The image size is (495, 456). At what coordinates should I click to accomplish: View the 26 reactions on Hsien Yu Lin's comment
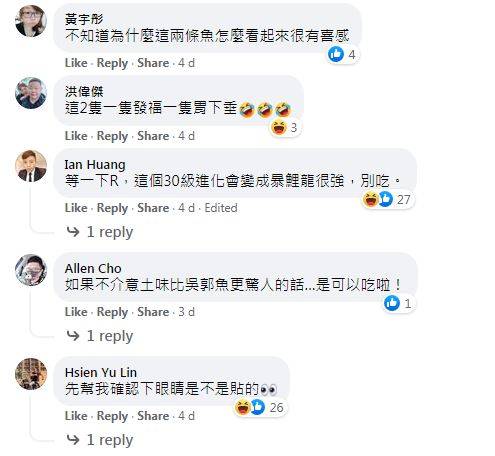click(x=260, y=407)
